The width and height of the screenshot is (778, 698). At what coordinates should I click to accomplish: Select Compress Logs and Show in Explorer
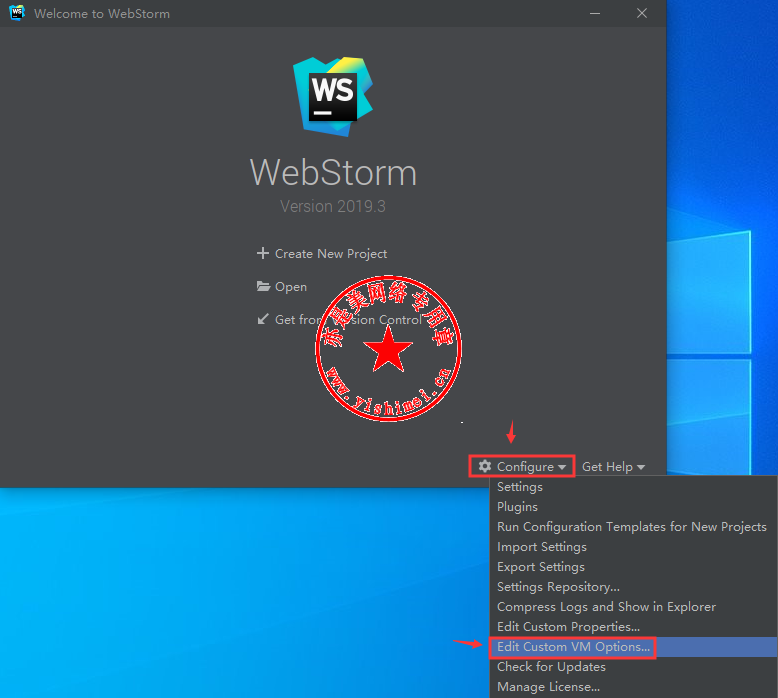634,607
